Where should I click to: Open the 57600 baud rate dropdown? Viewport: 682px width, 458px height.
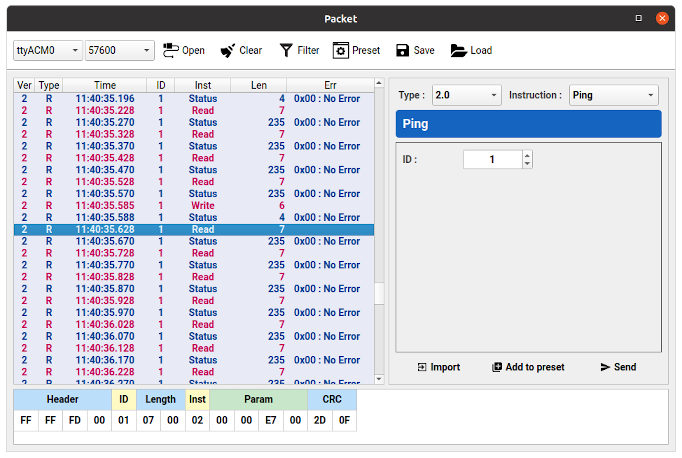tap(119, 50)
